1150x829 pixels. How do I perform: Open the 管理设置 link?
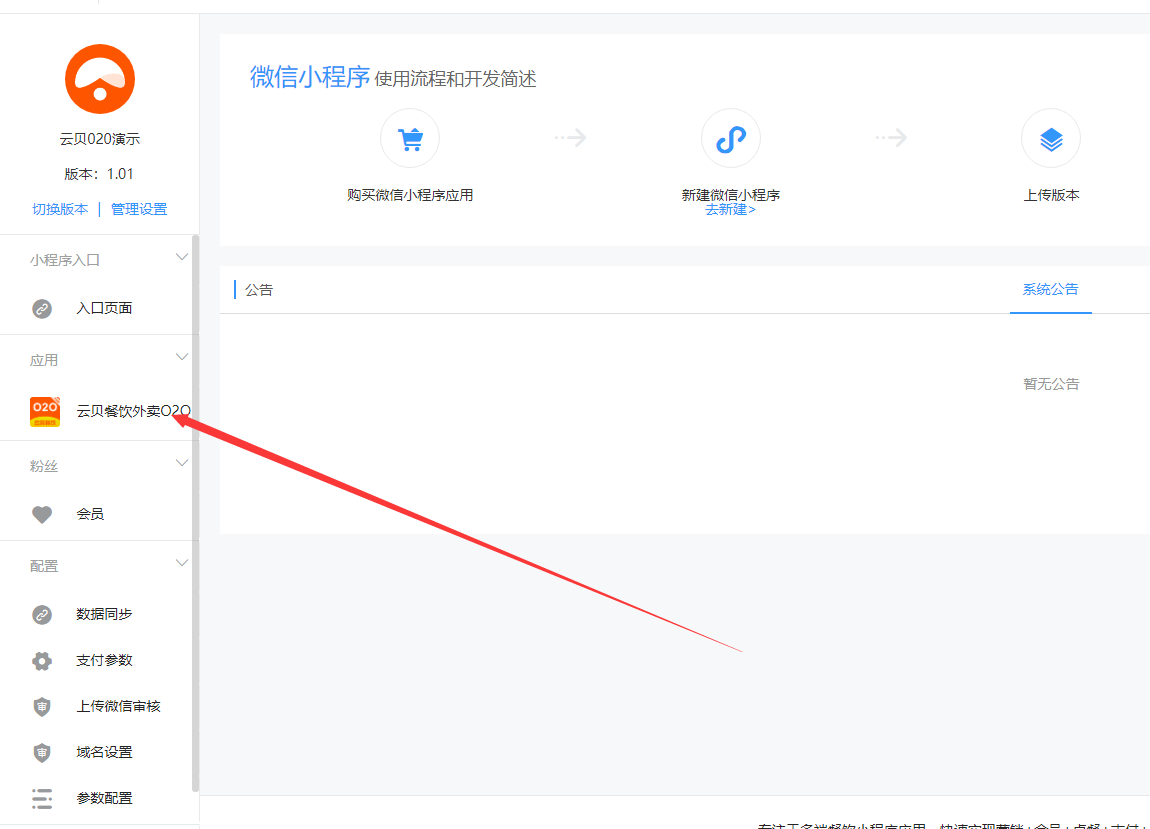pos(139,209)
